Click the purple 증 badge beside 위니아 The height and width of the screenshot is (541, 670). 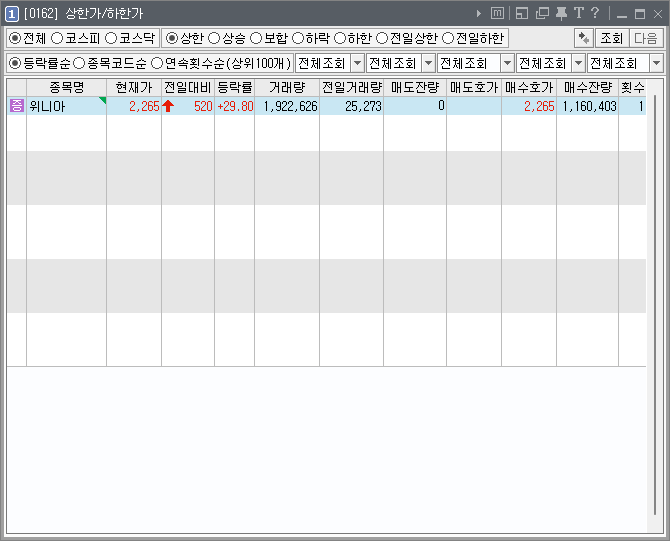pyautogui.click(x=17, y=106)
